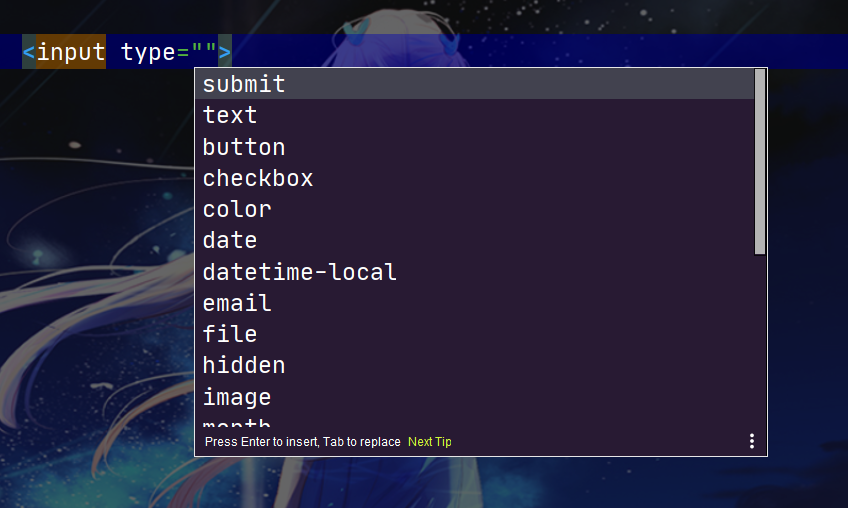Click the 'type' attribute name in code
Viewport: 848px width, 508px height.
click(x=148, y=52)
